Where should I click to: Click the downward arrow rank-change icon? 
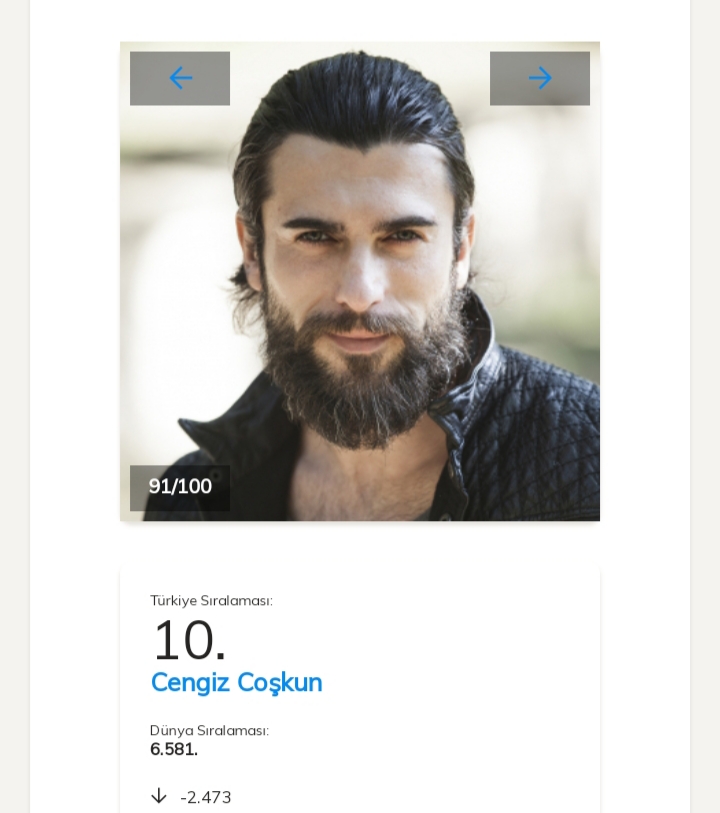coord(159,796)
